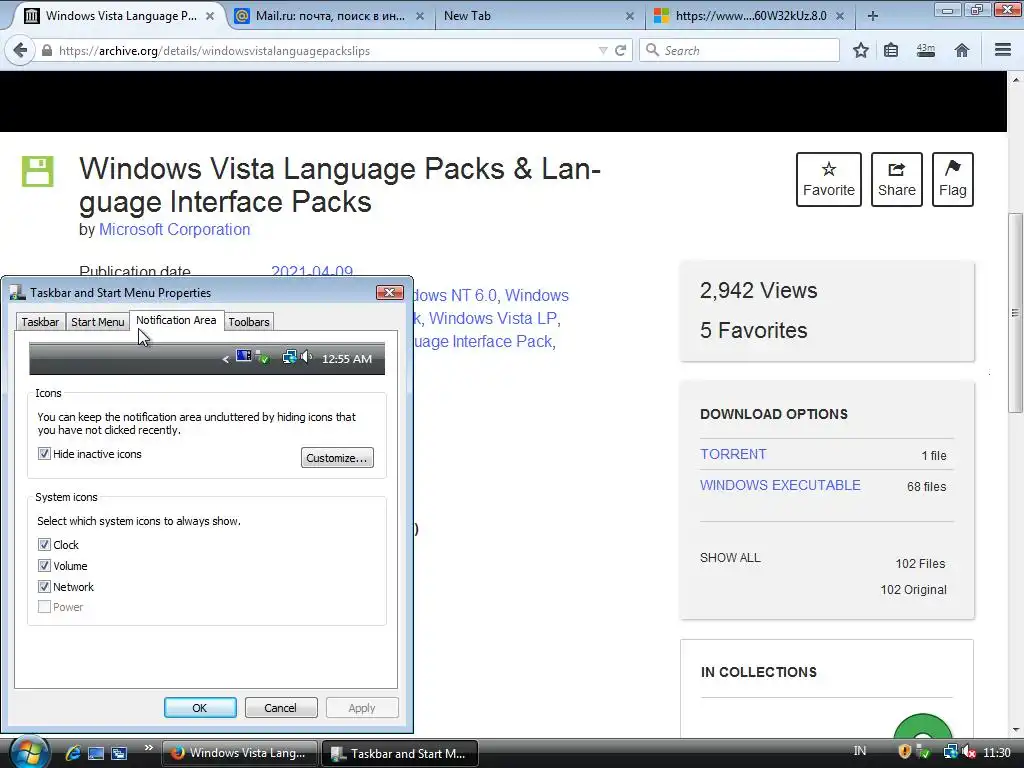Image resolution: width=1024 pixels, height=768 pixels.
Task: Open the TORRENT download link
Action: (733, 454)
